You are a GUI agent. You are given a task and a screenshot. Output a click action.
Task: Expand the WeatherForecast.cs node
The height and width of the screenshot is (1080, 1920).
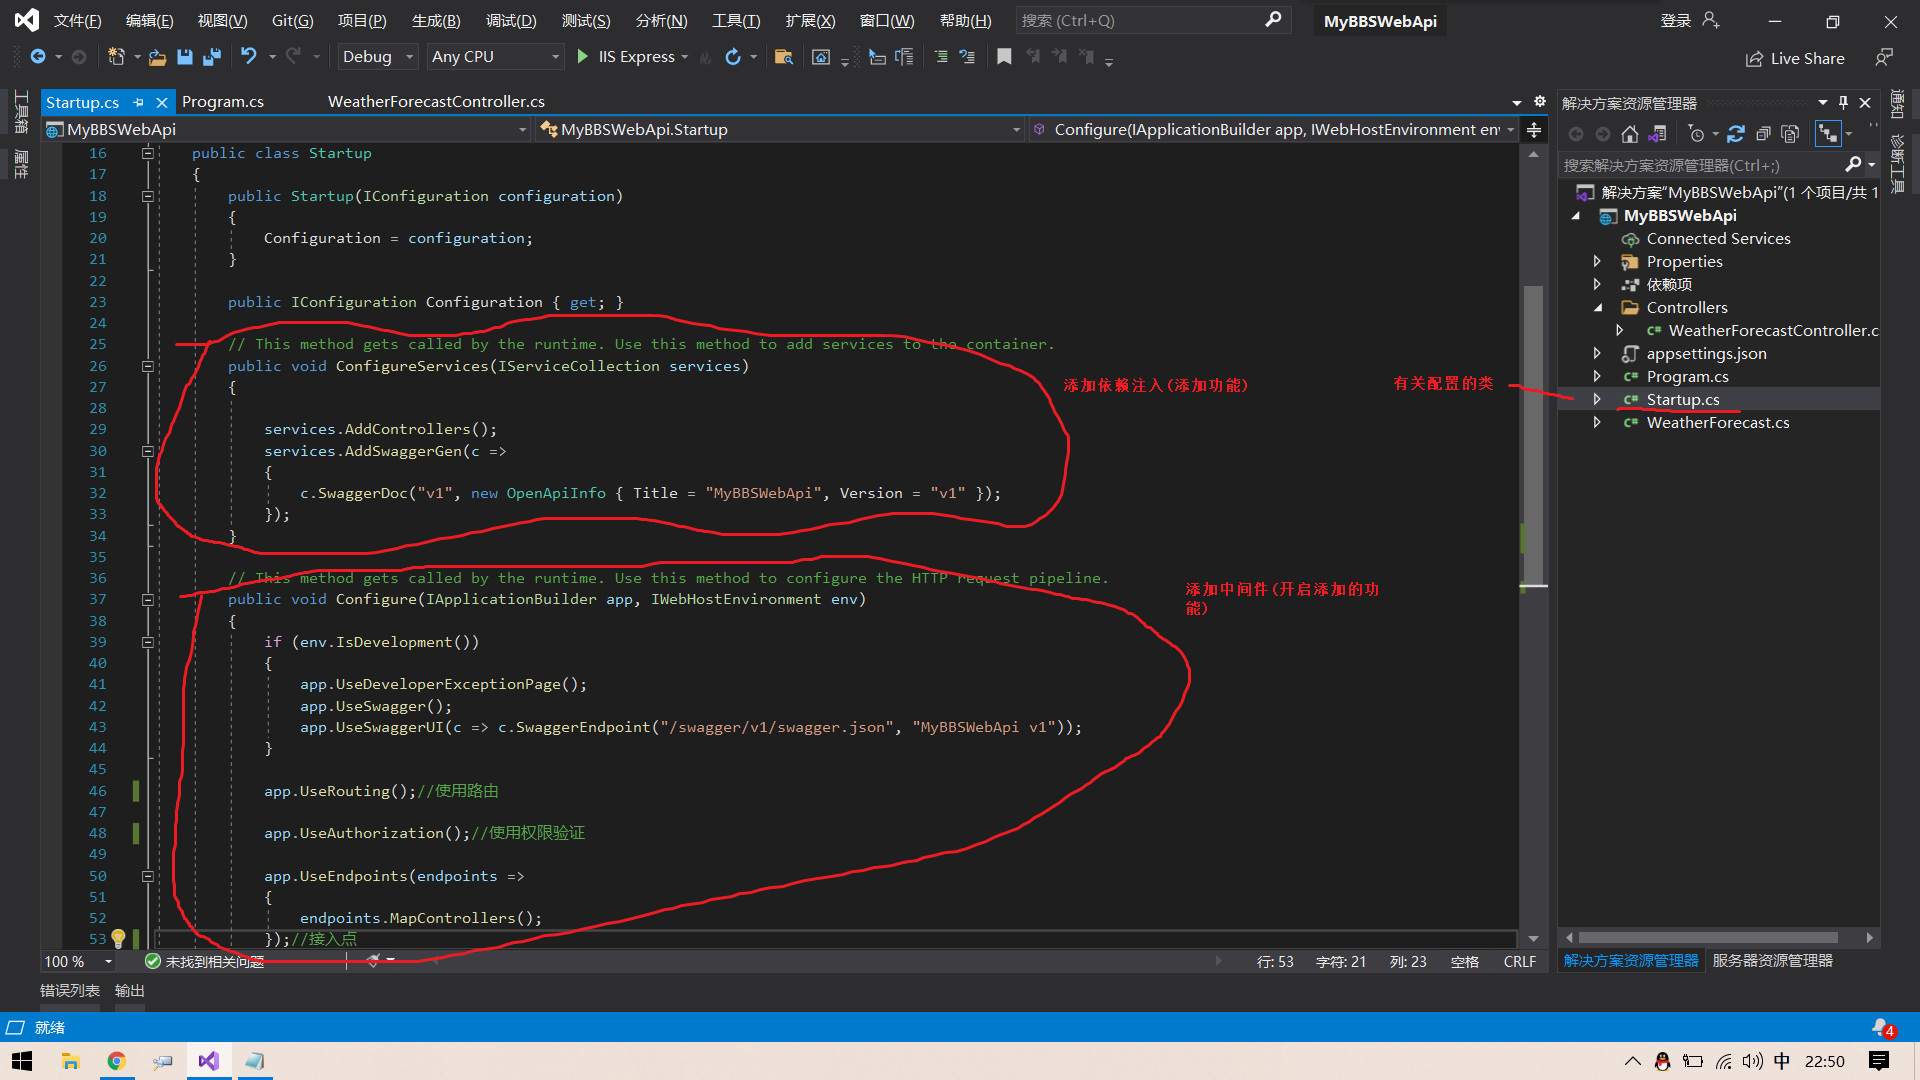[x=1597, y=422]
